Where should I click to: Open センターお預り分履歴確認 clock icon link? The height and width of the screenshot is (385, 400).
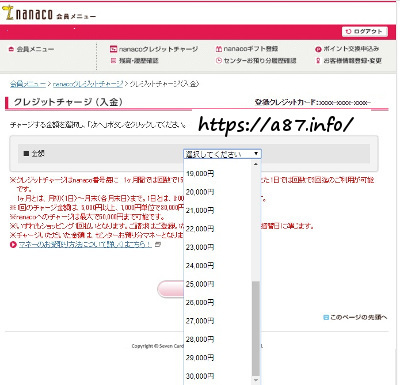coord(256,61)
